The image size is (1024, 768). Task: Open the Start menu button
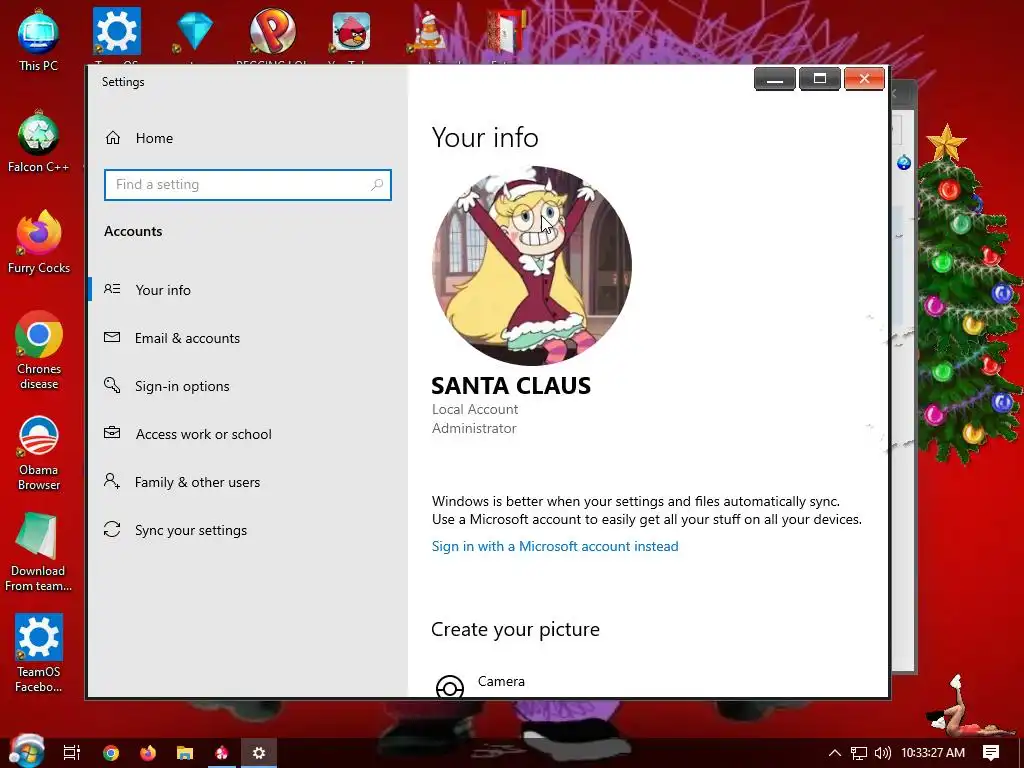pos(26,752)
